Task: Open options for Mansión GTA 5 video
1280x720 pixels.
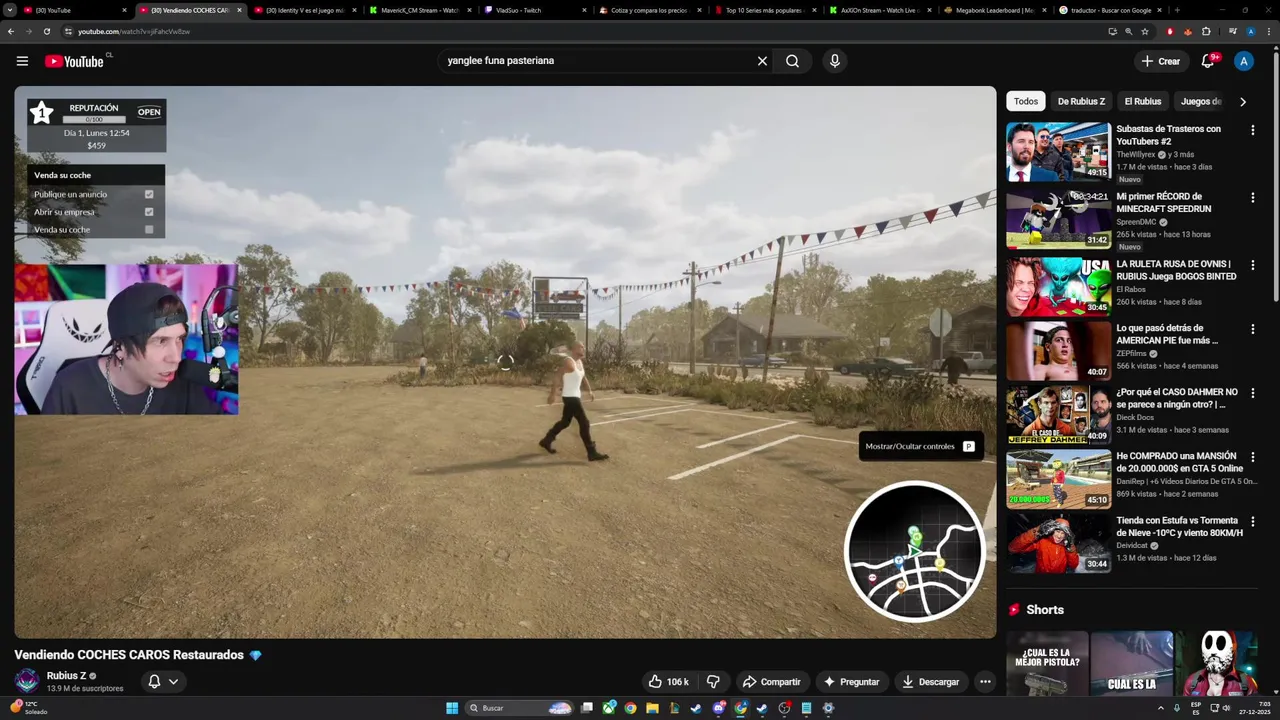Action: [x=1252, y=457]
